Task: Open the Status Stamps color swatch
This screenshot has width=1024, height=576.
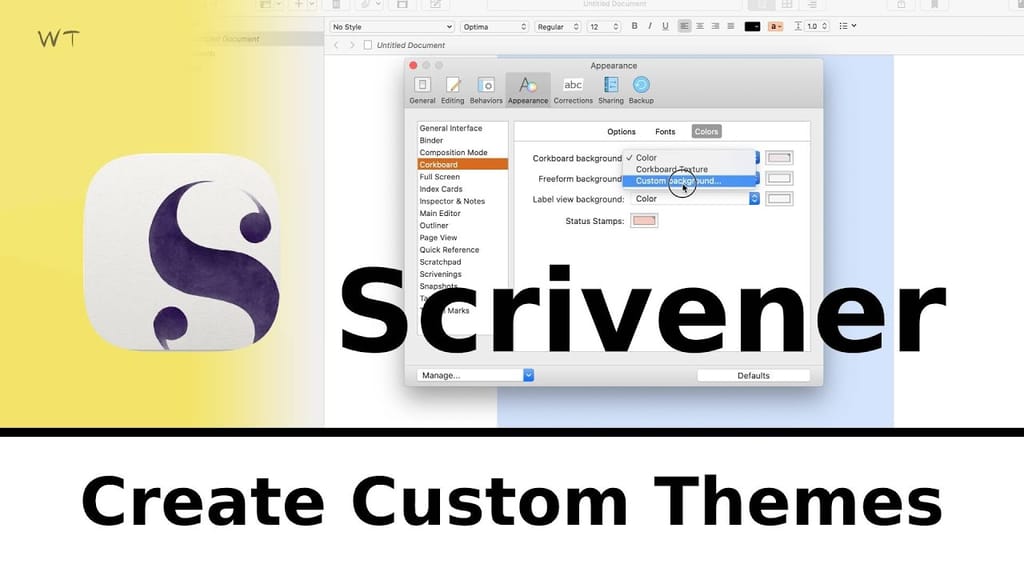Action: [x=644, y=221]
